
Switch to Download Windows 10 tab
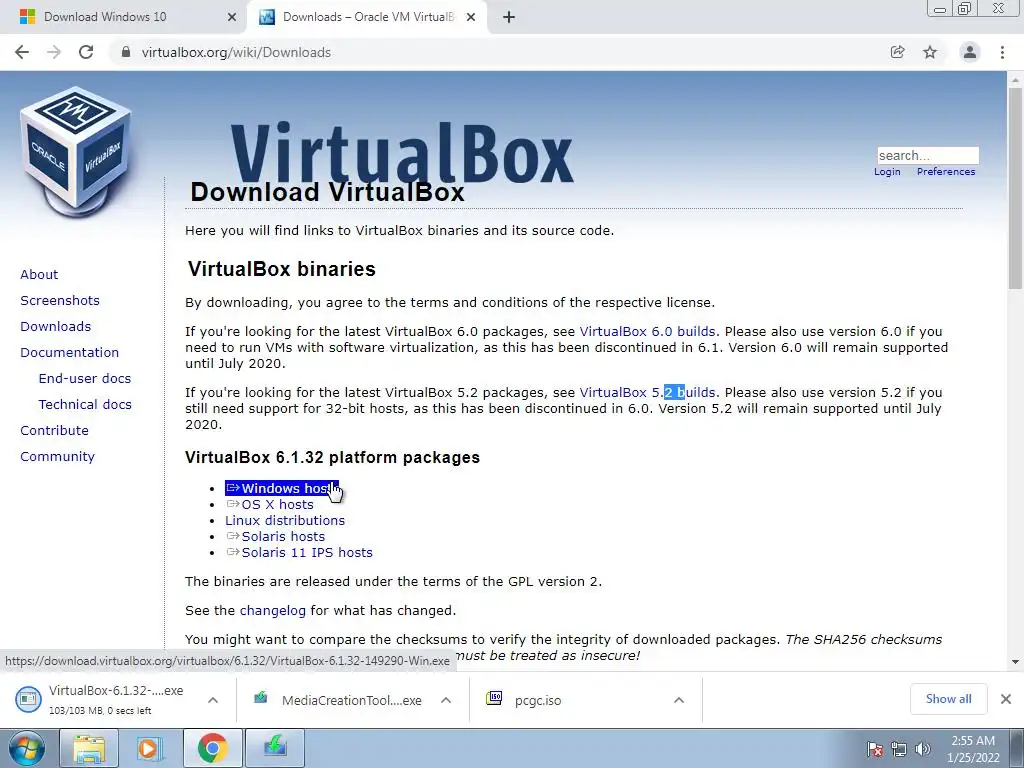click(123, 18)
